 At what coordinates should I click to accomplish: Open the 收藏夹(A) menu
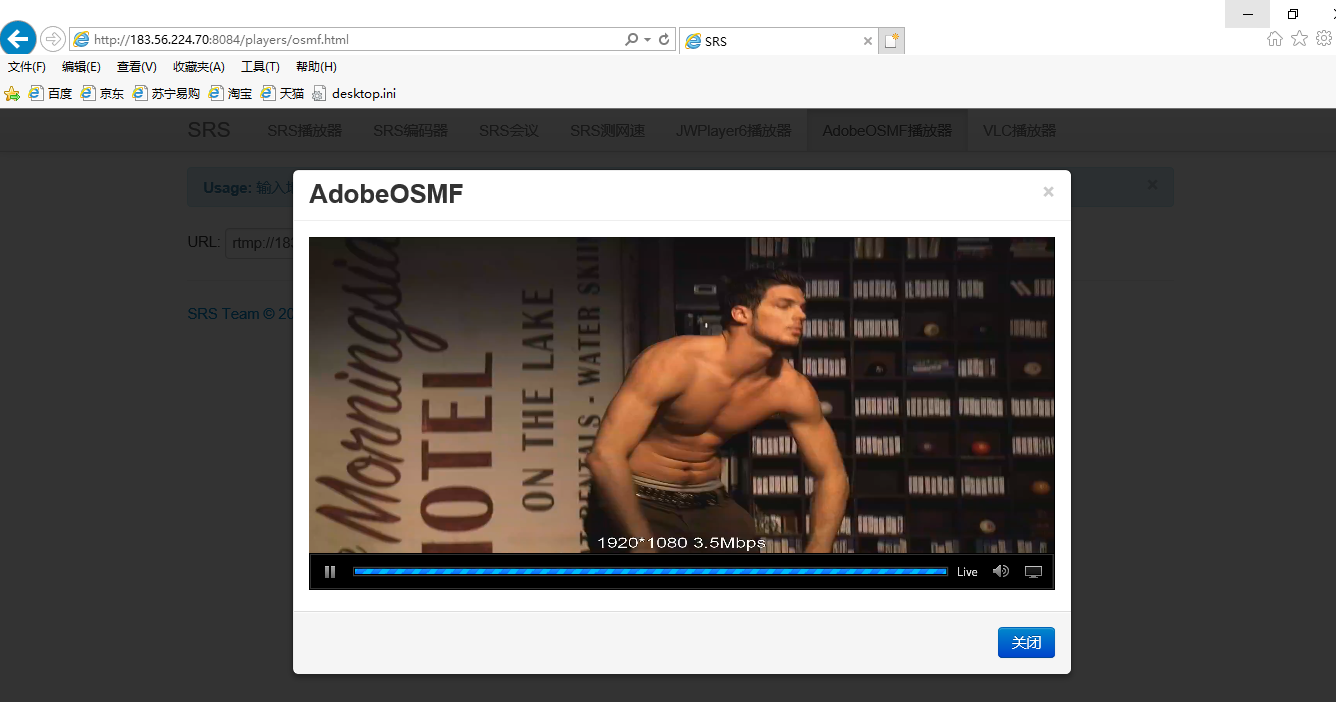coord(199,67)
